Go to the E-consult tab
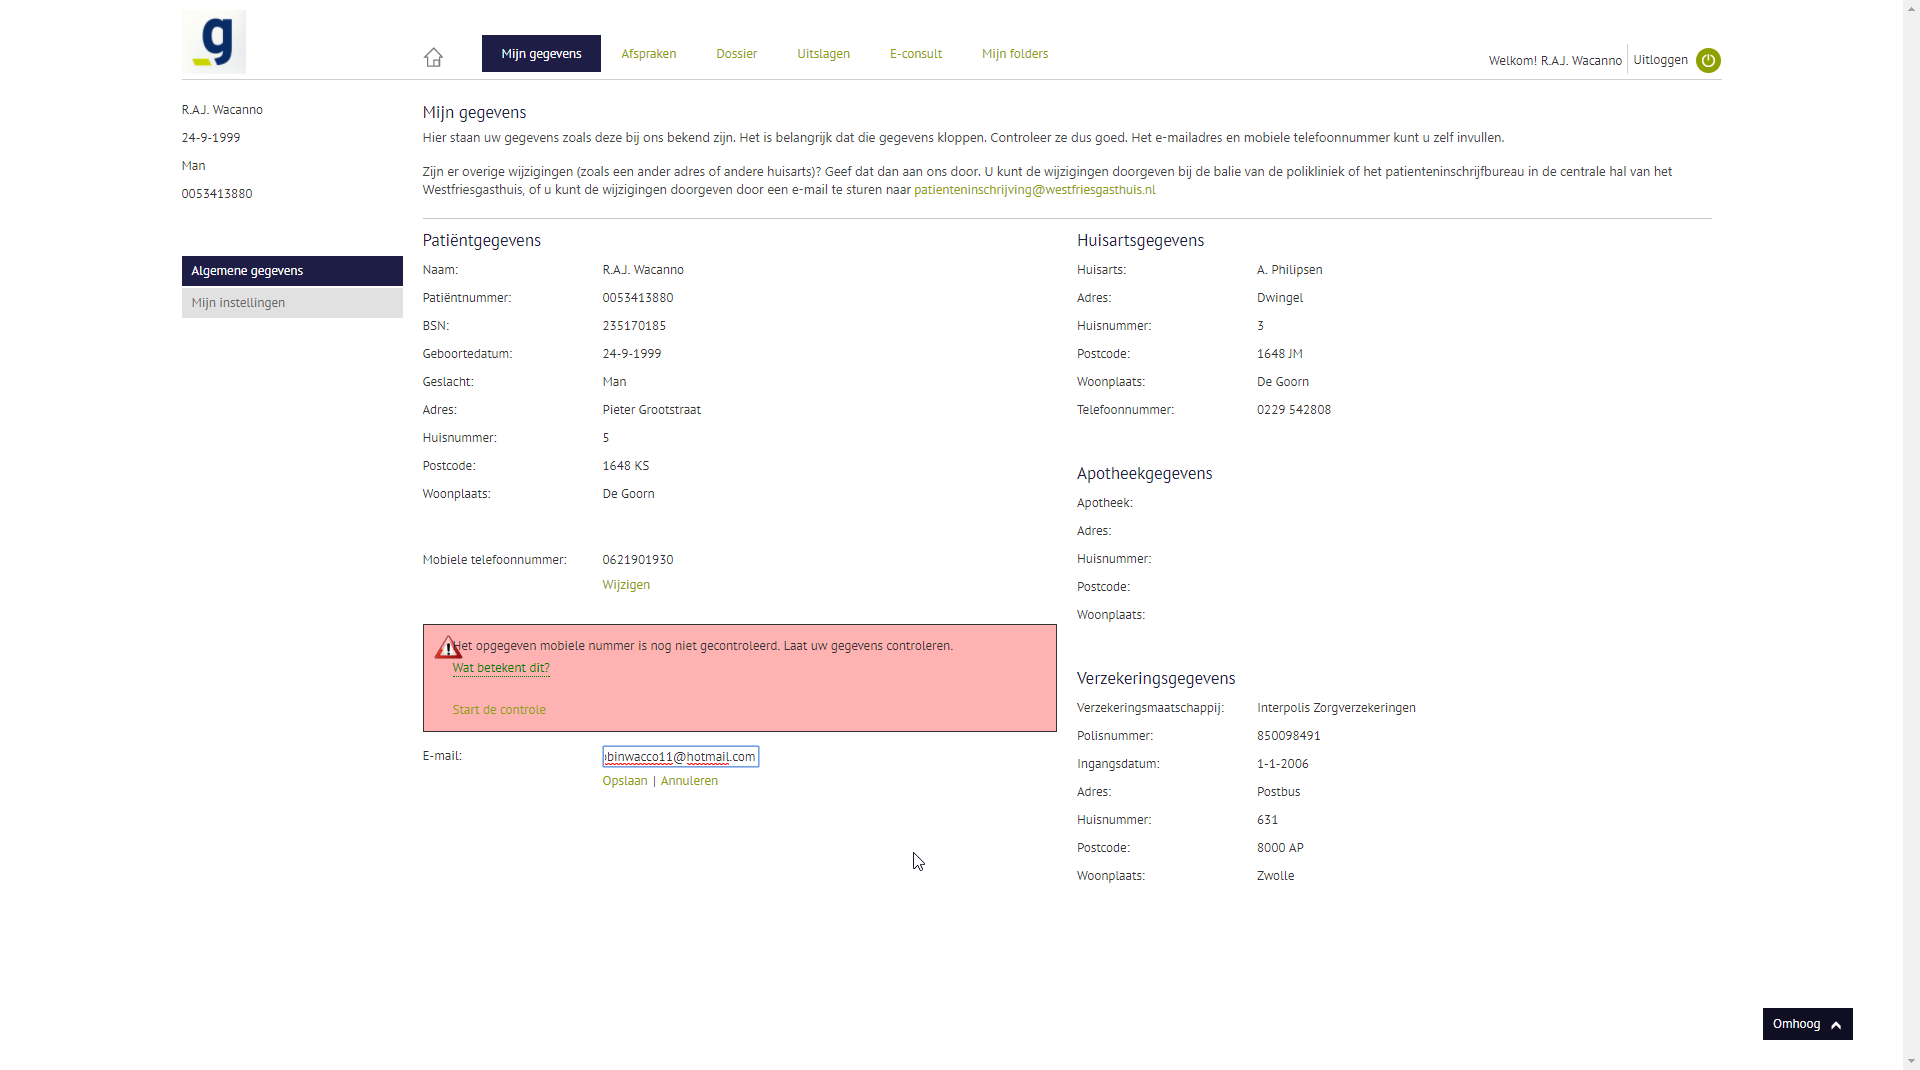This screenshot has width=1920, height=1070. point(915,54)
